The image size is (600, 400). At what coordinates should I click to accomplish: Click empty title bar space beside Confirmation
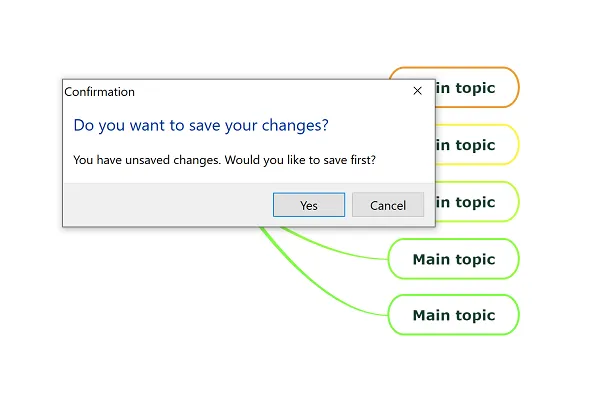[x=270, y=92]
